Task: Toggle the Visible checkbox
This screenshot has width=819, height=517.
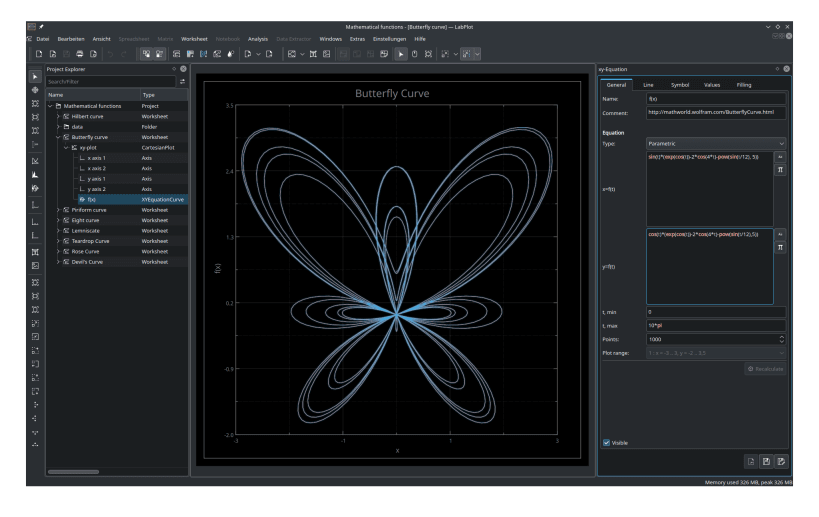Action: pos(607,442)
